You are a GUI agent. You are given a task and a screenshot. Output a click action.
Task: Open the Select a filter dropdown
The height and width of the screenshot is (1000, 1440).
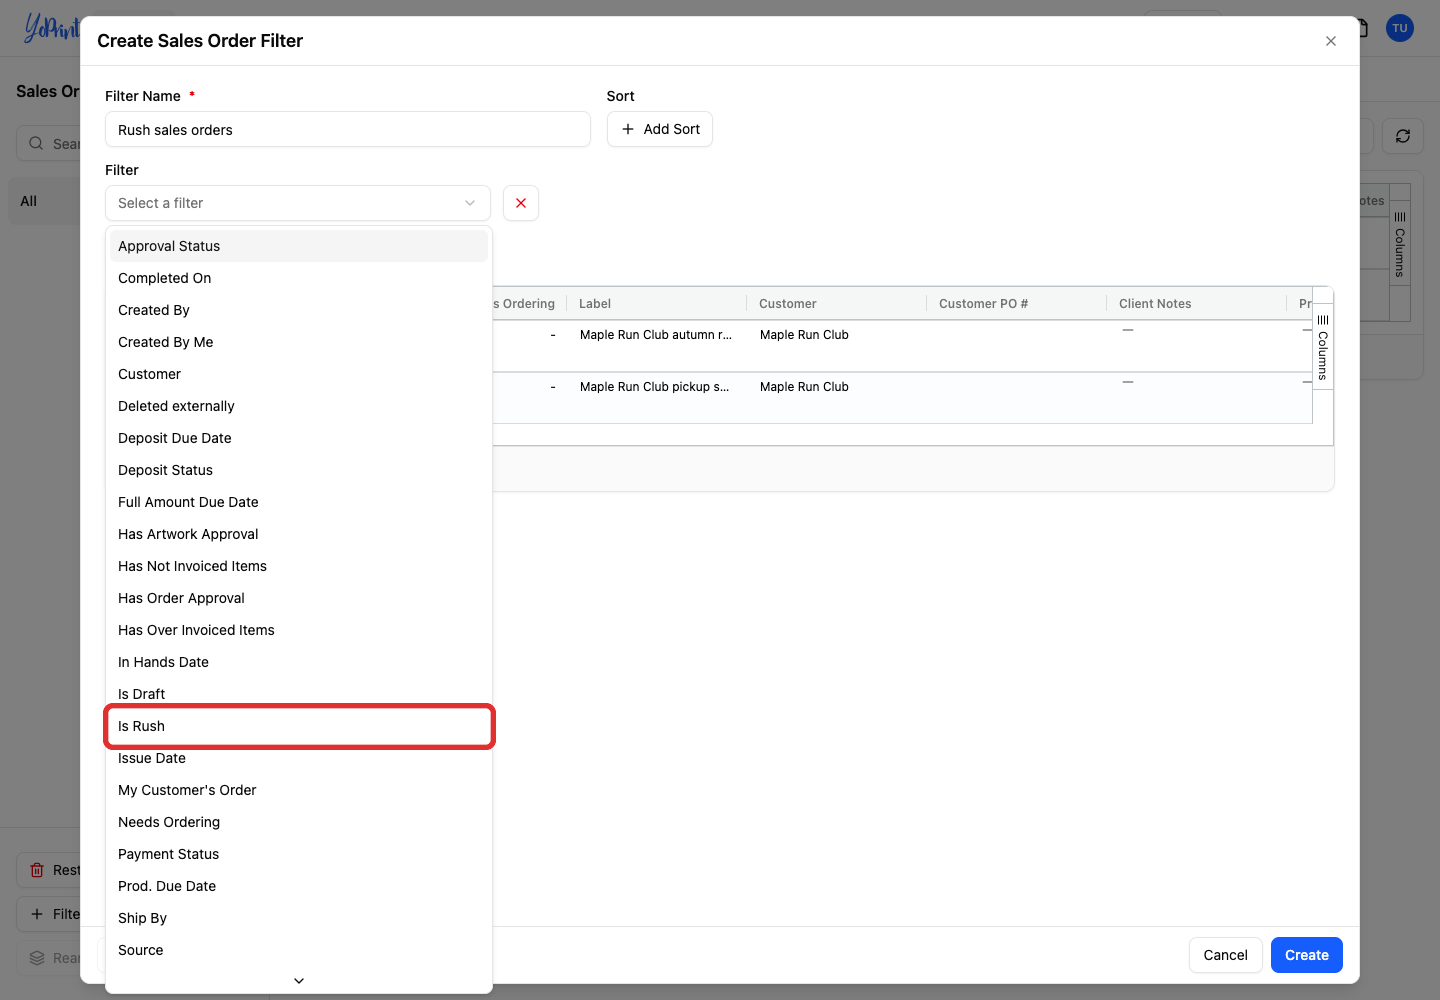tap(298, 203)
